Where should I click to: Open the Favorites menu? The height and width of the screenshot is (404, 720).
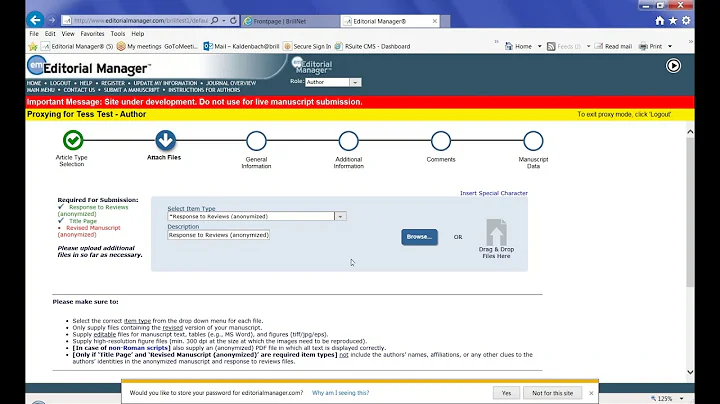[92, 34]
